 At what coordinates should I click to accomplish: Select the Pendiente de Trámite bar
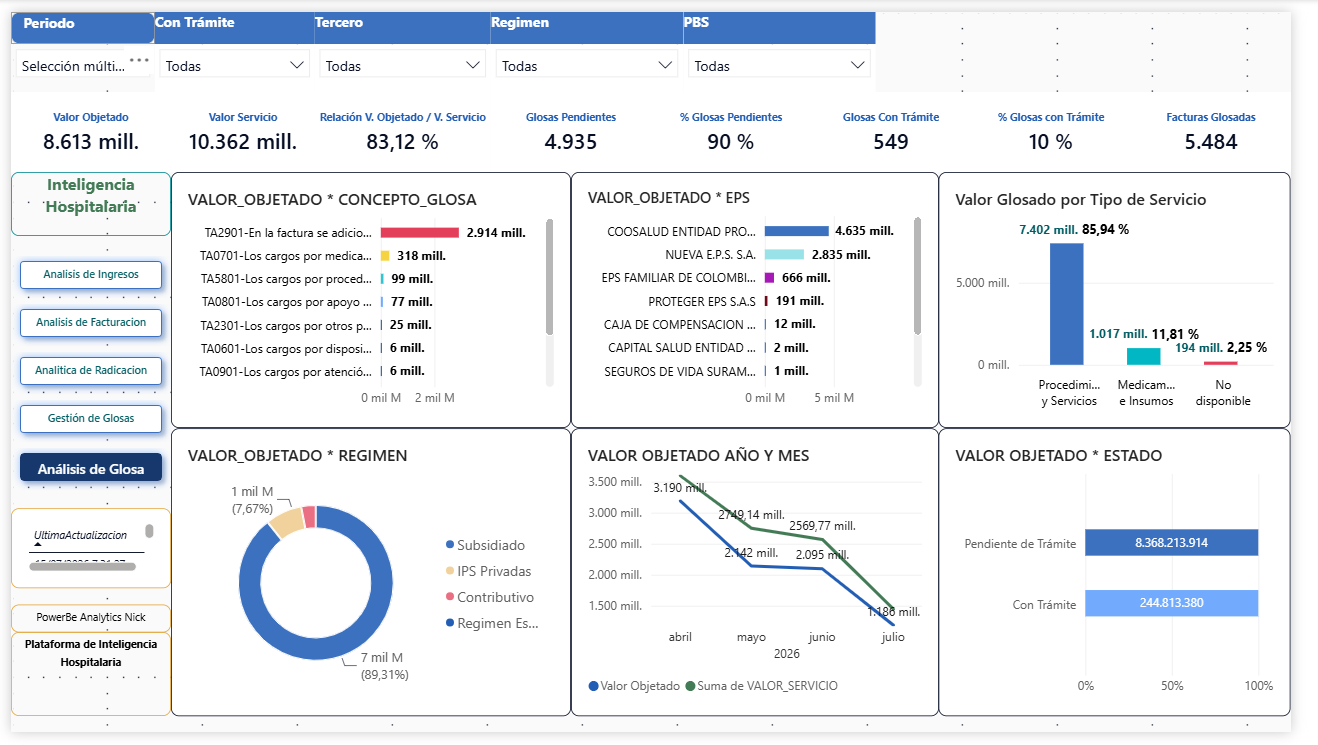pyautogui.click(x=1171, y=542)
